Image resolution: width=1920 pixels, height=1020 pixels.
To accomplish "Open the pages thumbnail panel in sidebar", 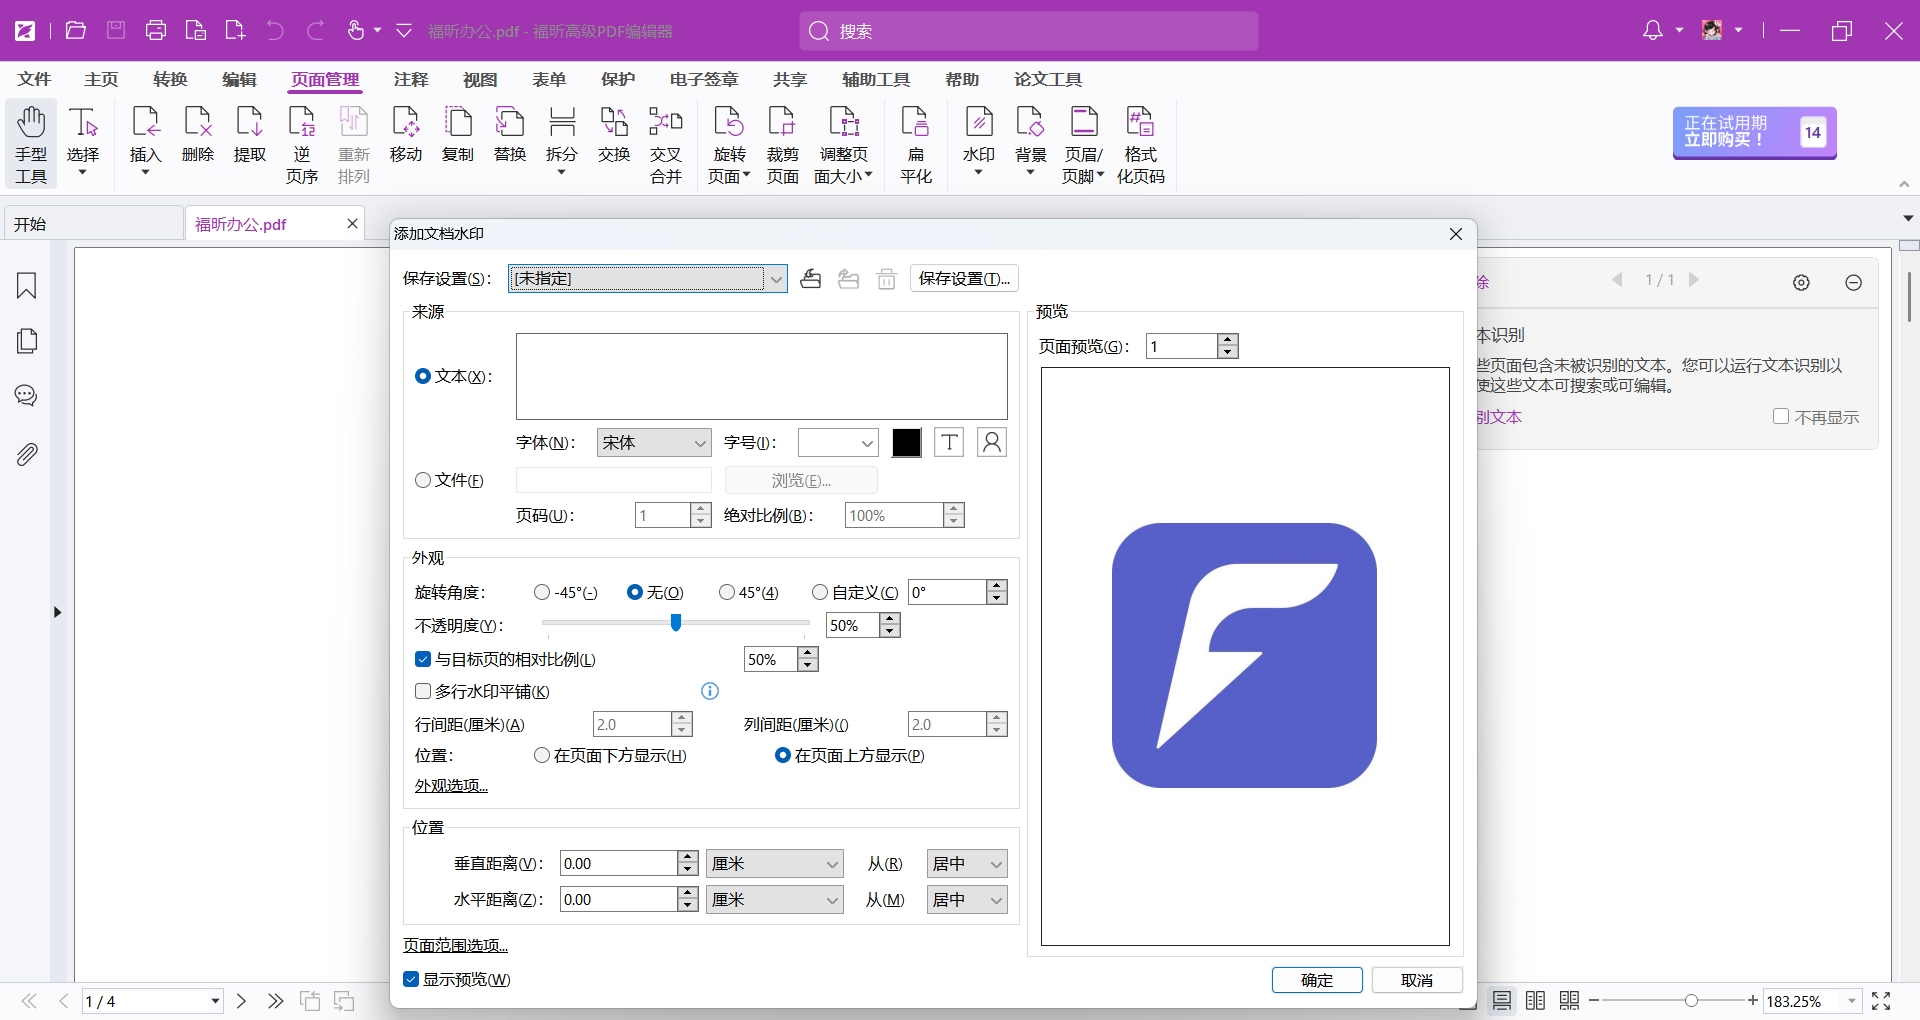I will click(27, 341).
